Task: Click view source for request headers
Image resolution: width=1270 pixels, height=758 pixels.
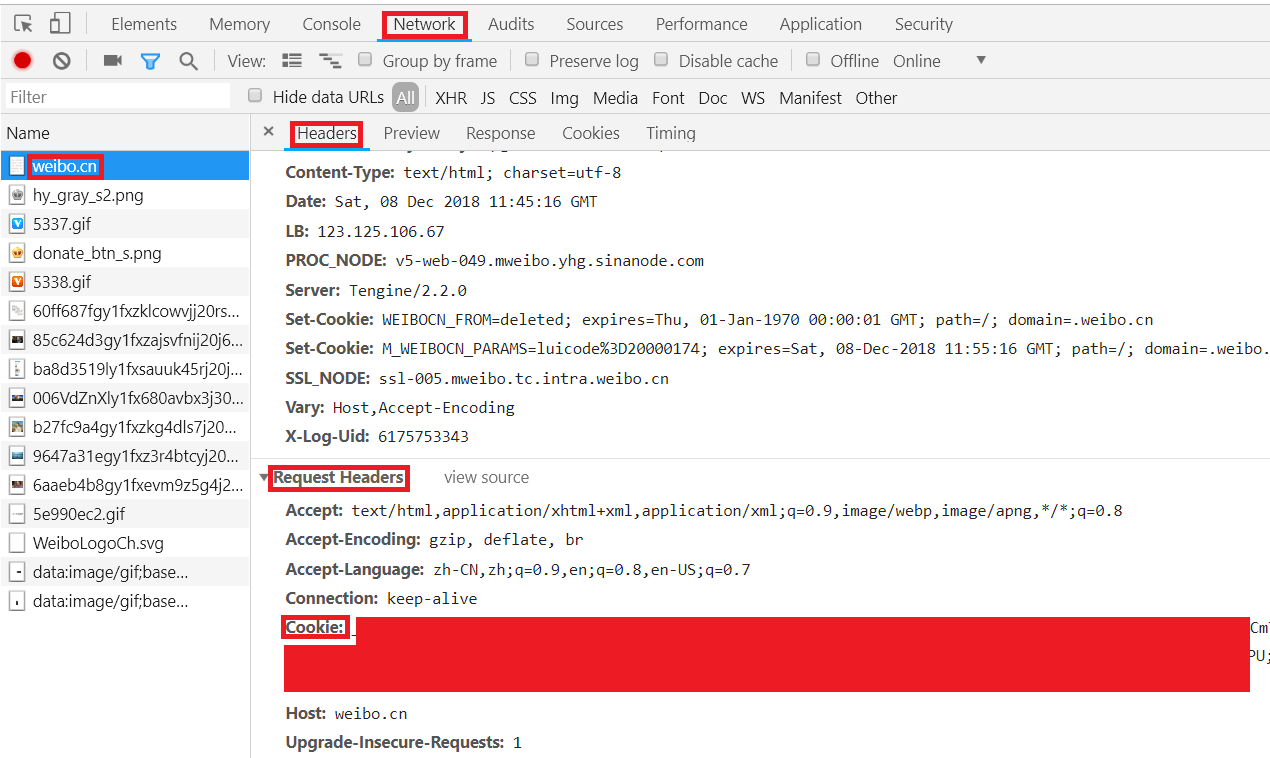Action: pyautogui.click(x=487, y=478)
